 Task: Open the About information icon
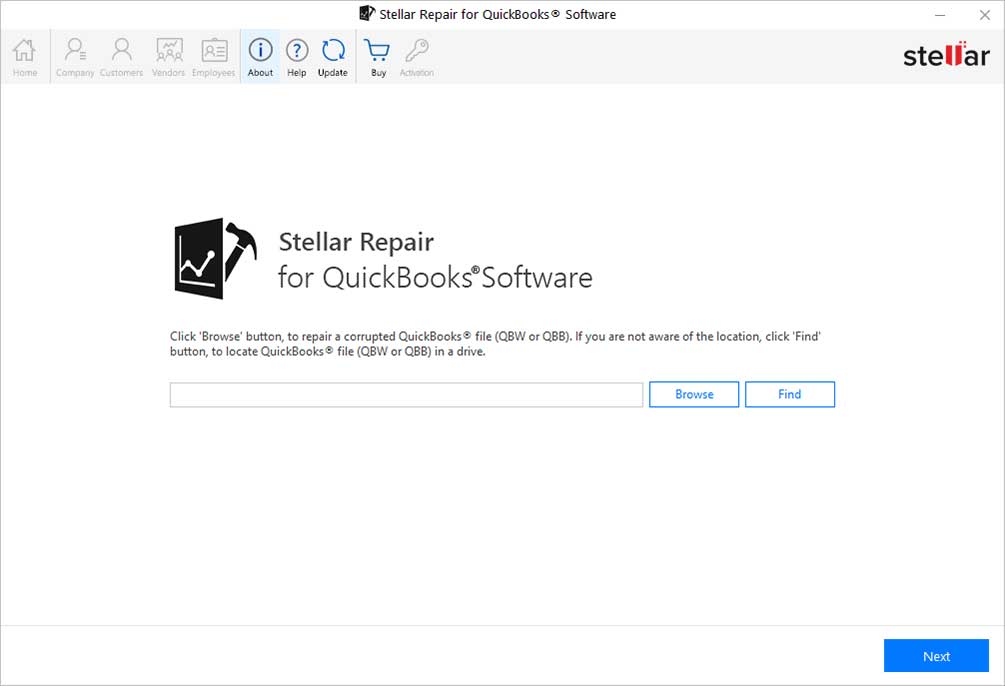(260, 55)
